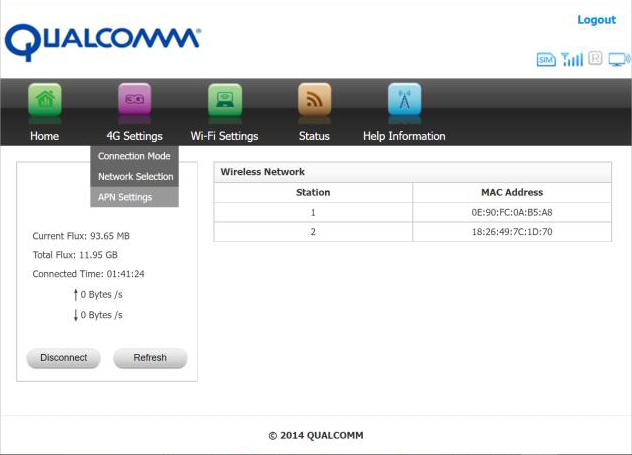This screenshot has width=632, height=455.
Task: Click station number 2 cell
Action: point(313,232)
